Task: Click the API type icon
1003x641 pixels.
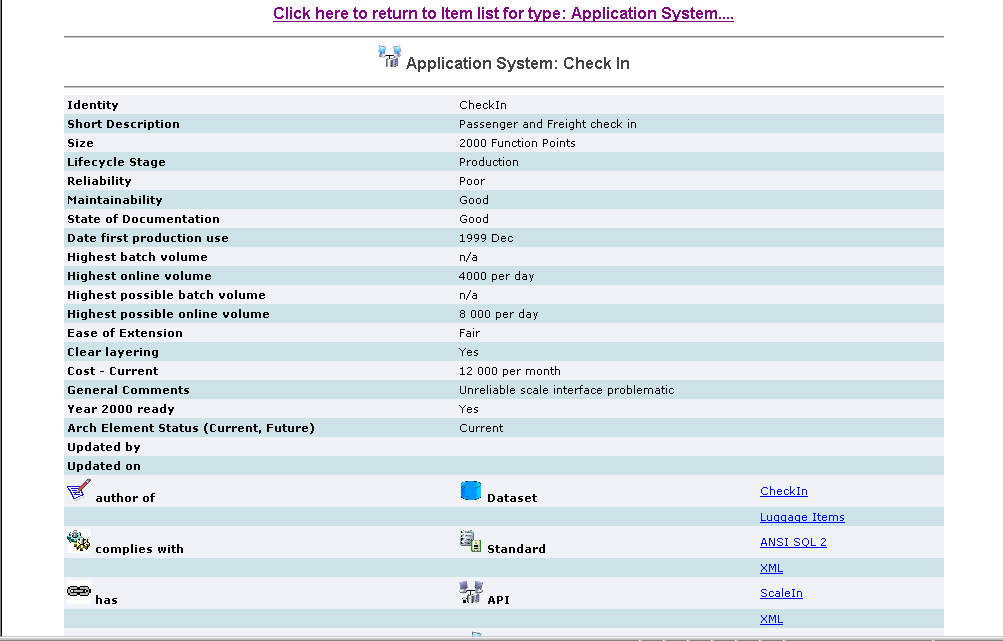Action: pyautogui.click(x=471, y=593)
